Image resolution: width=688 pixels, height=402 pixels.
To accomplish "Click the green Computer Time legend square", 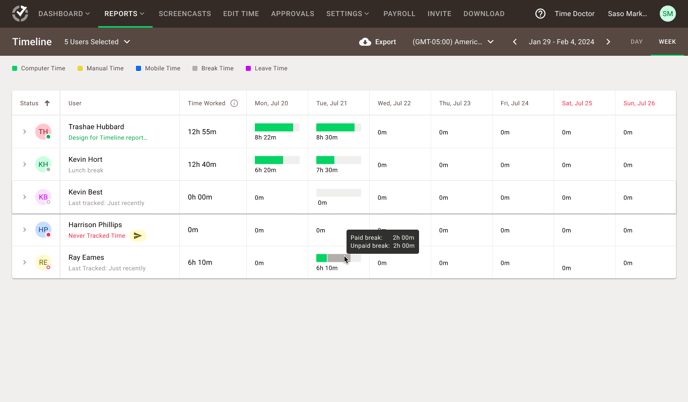I will click(14, 68).
